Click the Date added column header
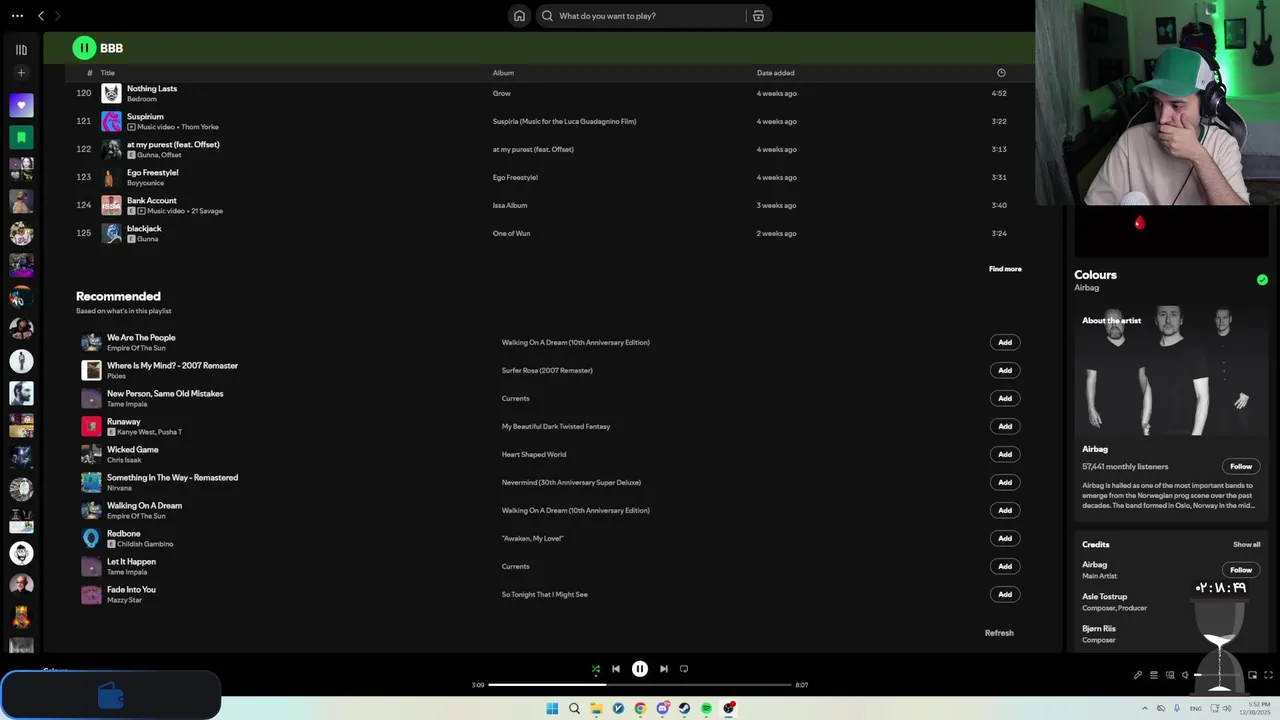1280x720 pixels. click(x=776, y=73)
